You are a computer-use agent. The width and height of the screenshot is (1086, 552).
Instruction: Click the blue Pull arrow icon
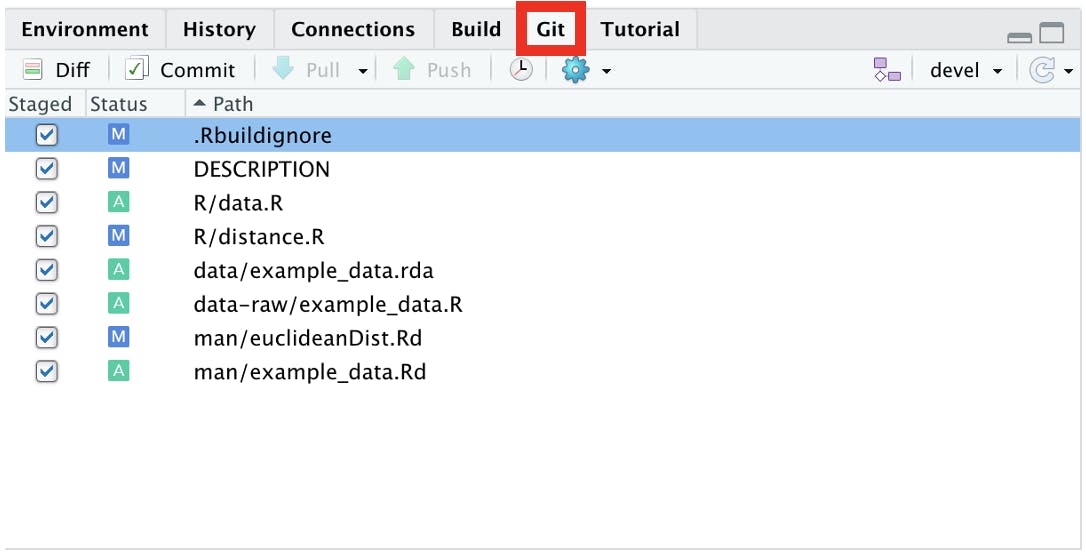(x=283, y=69)
